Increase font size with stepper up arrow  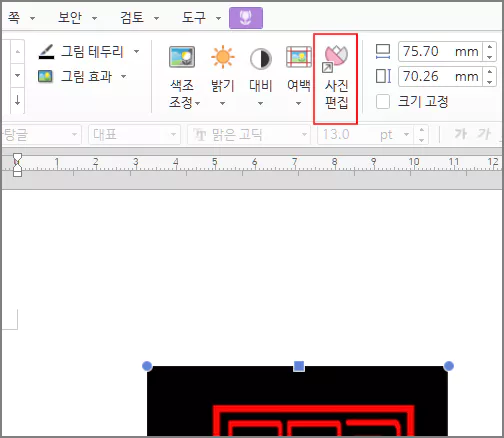422,130
